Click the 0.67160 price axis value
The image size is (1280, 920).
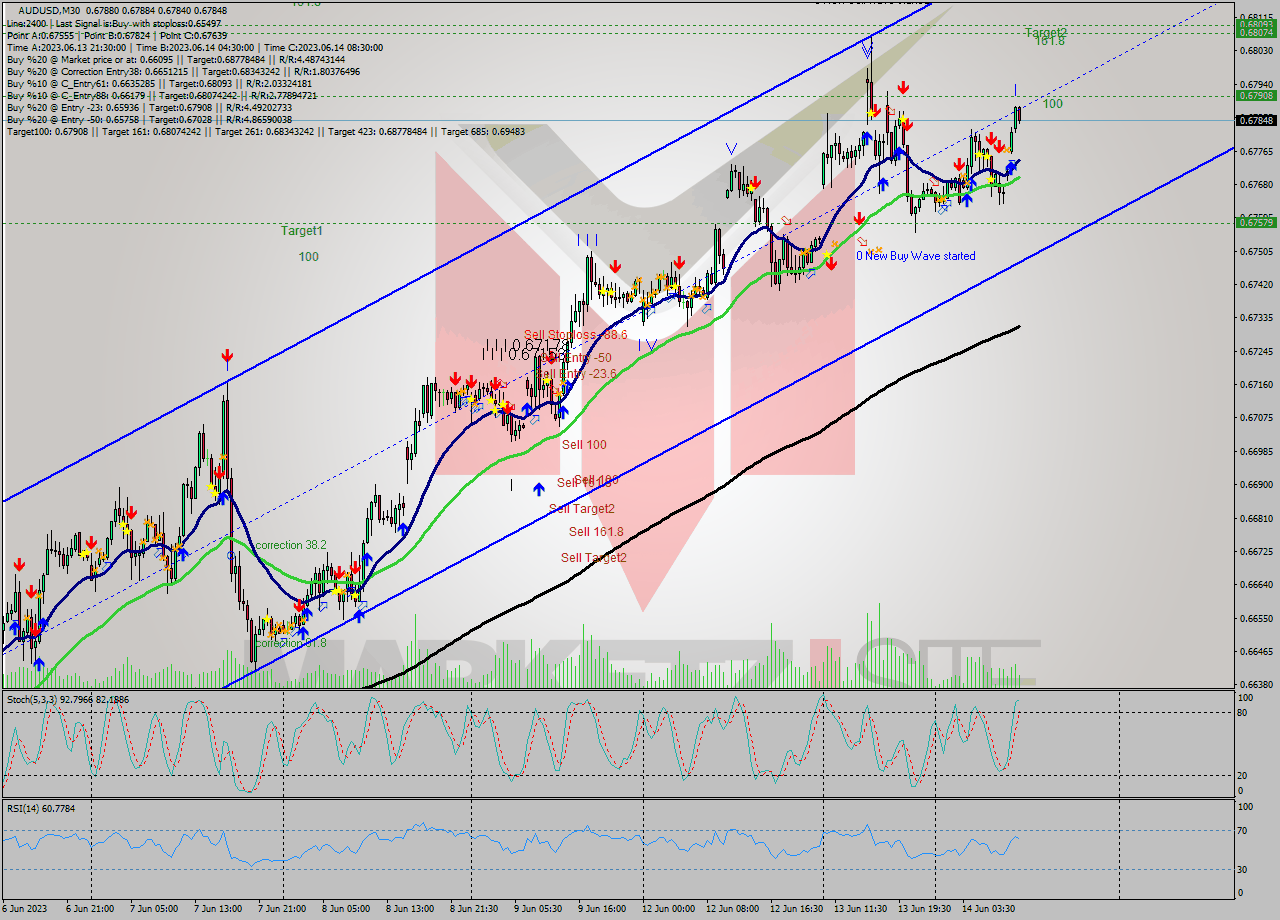point(1256,384)
